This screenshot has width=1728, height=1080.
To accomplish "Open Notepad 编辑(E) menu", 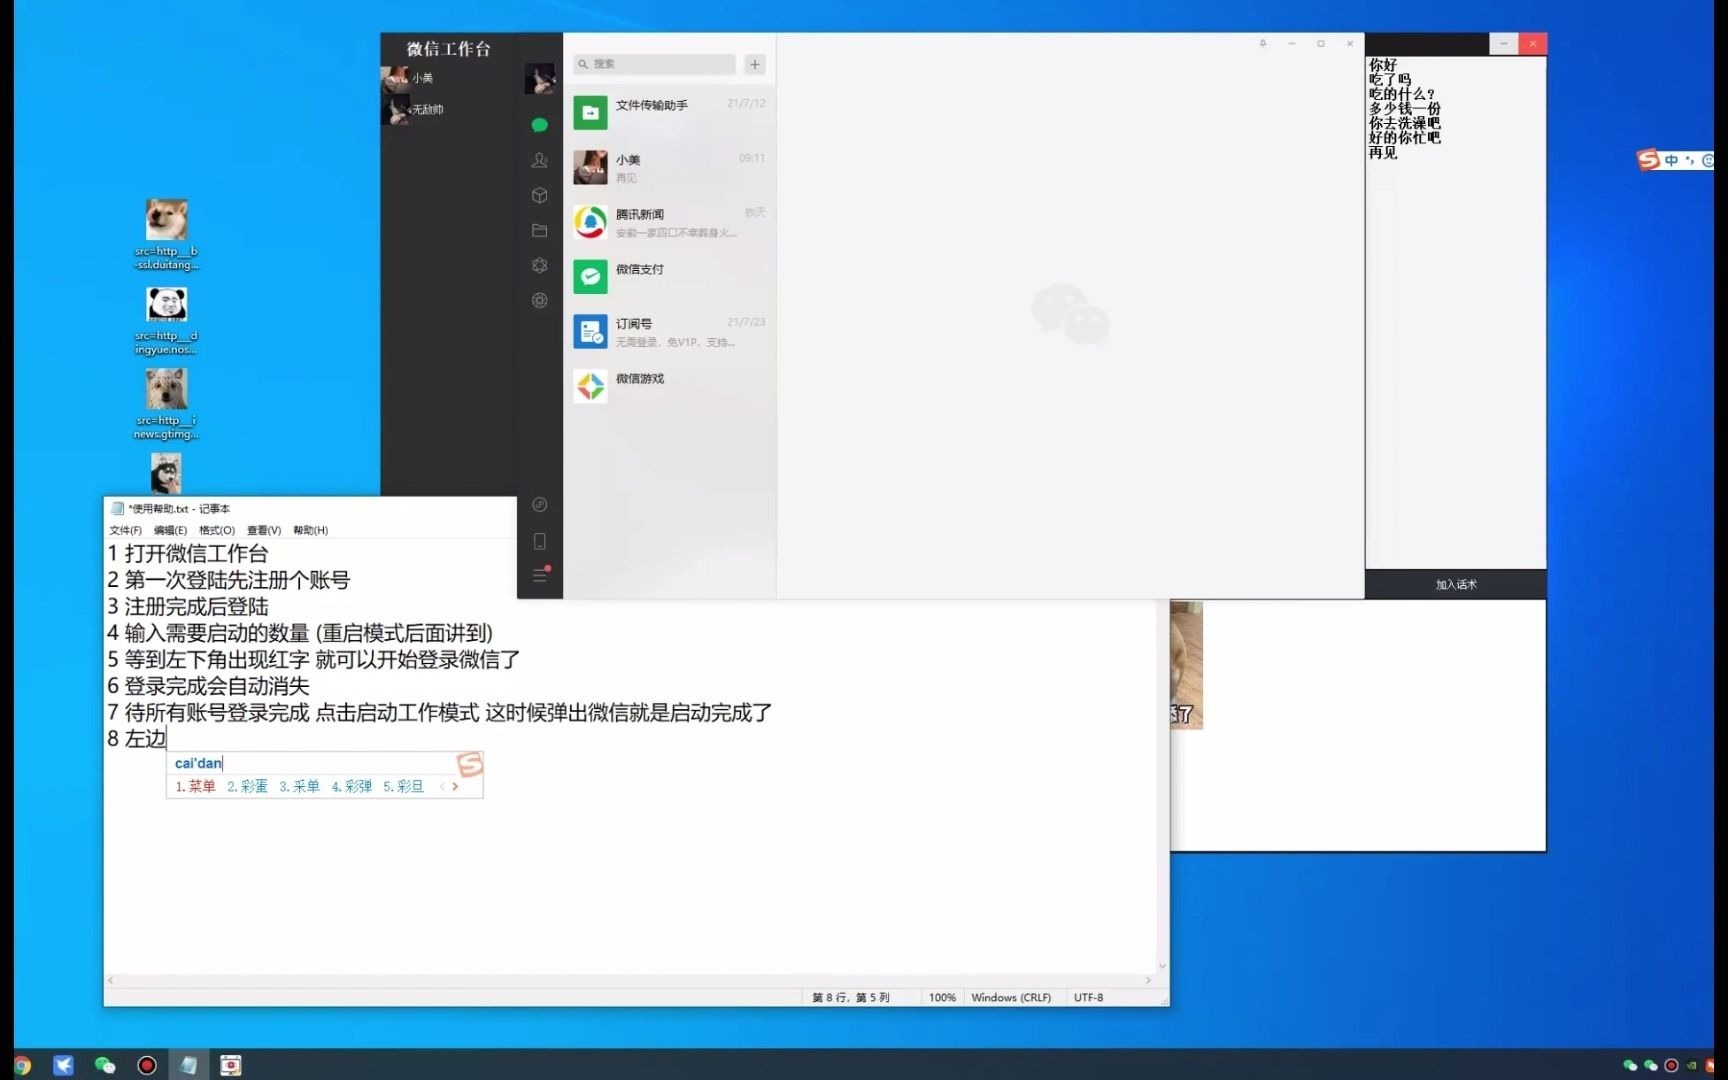I will pos(170,530).
